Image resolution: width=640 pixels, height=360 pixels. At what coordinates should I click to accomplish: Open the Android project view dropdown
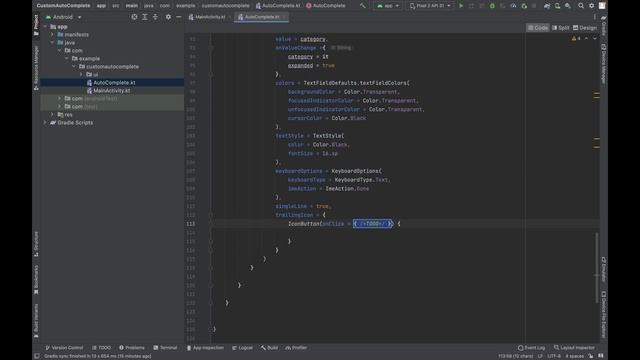click(63, 17)
